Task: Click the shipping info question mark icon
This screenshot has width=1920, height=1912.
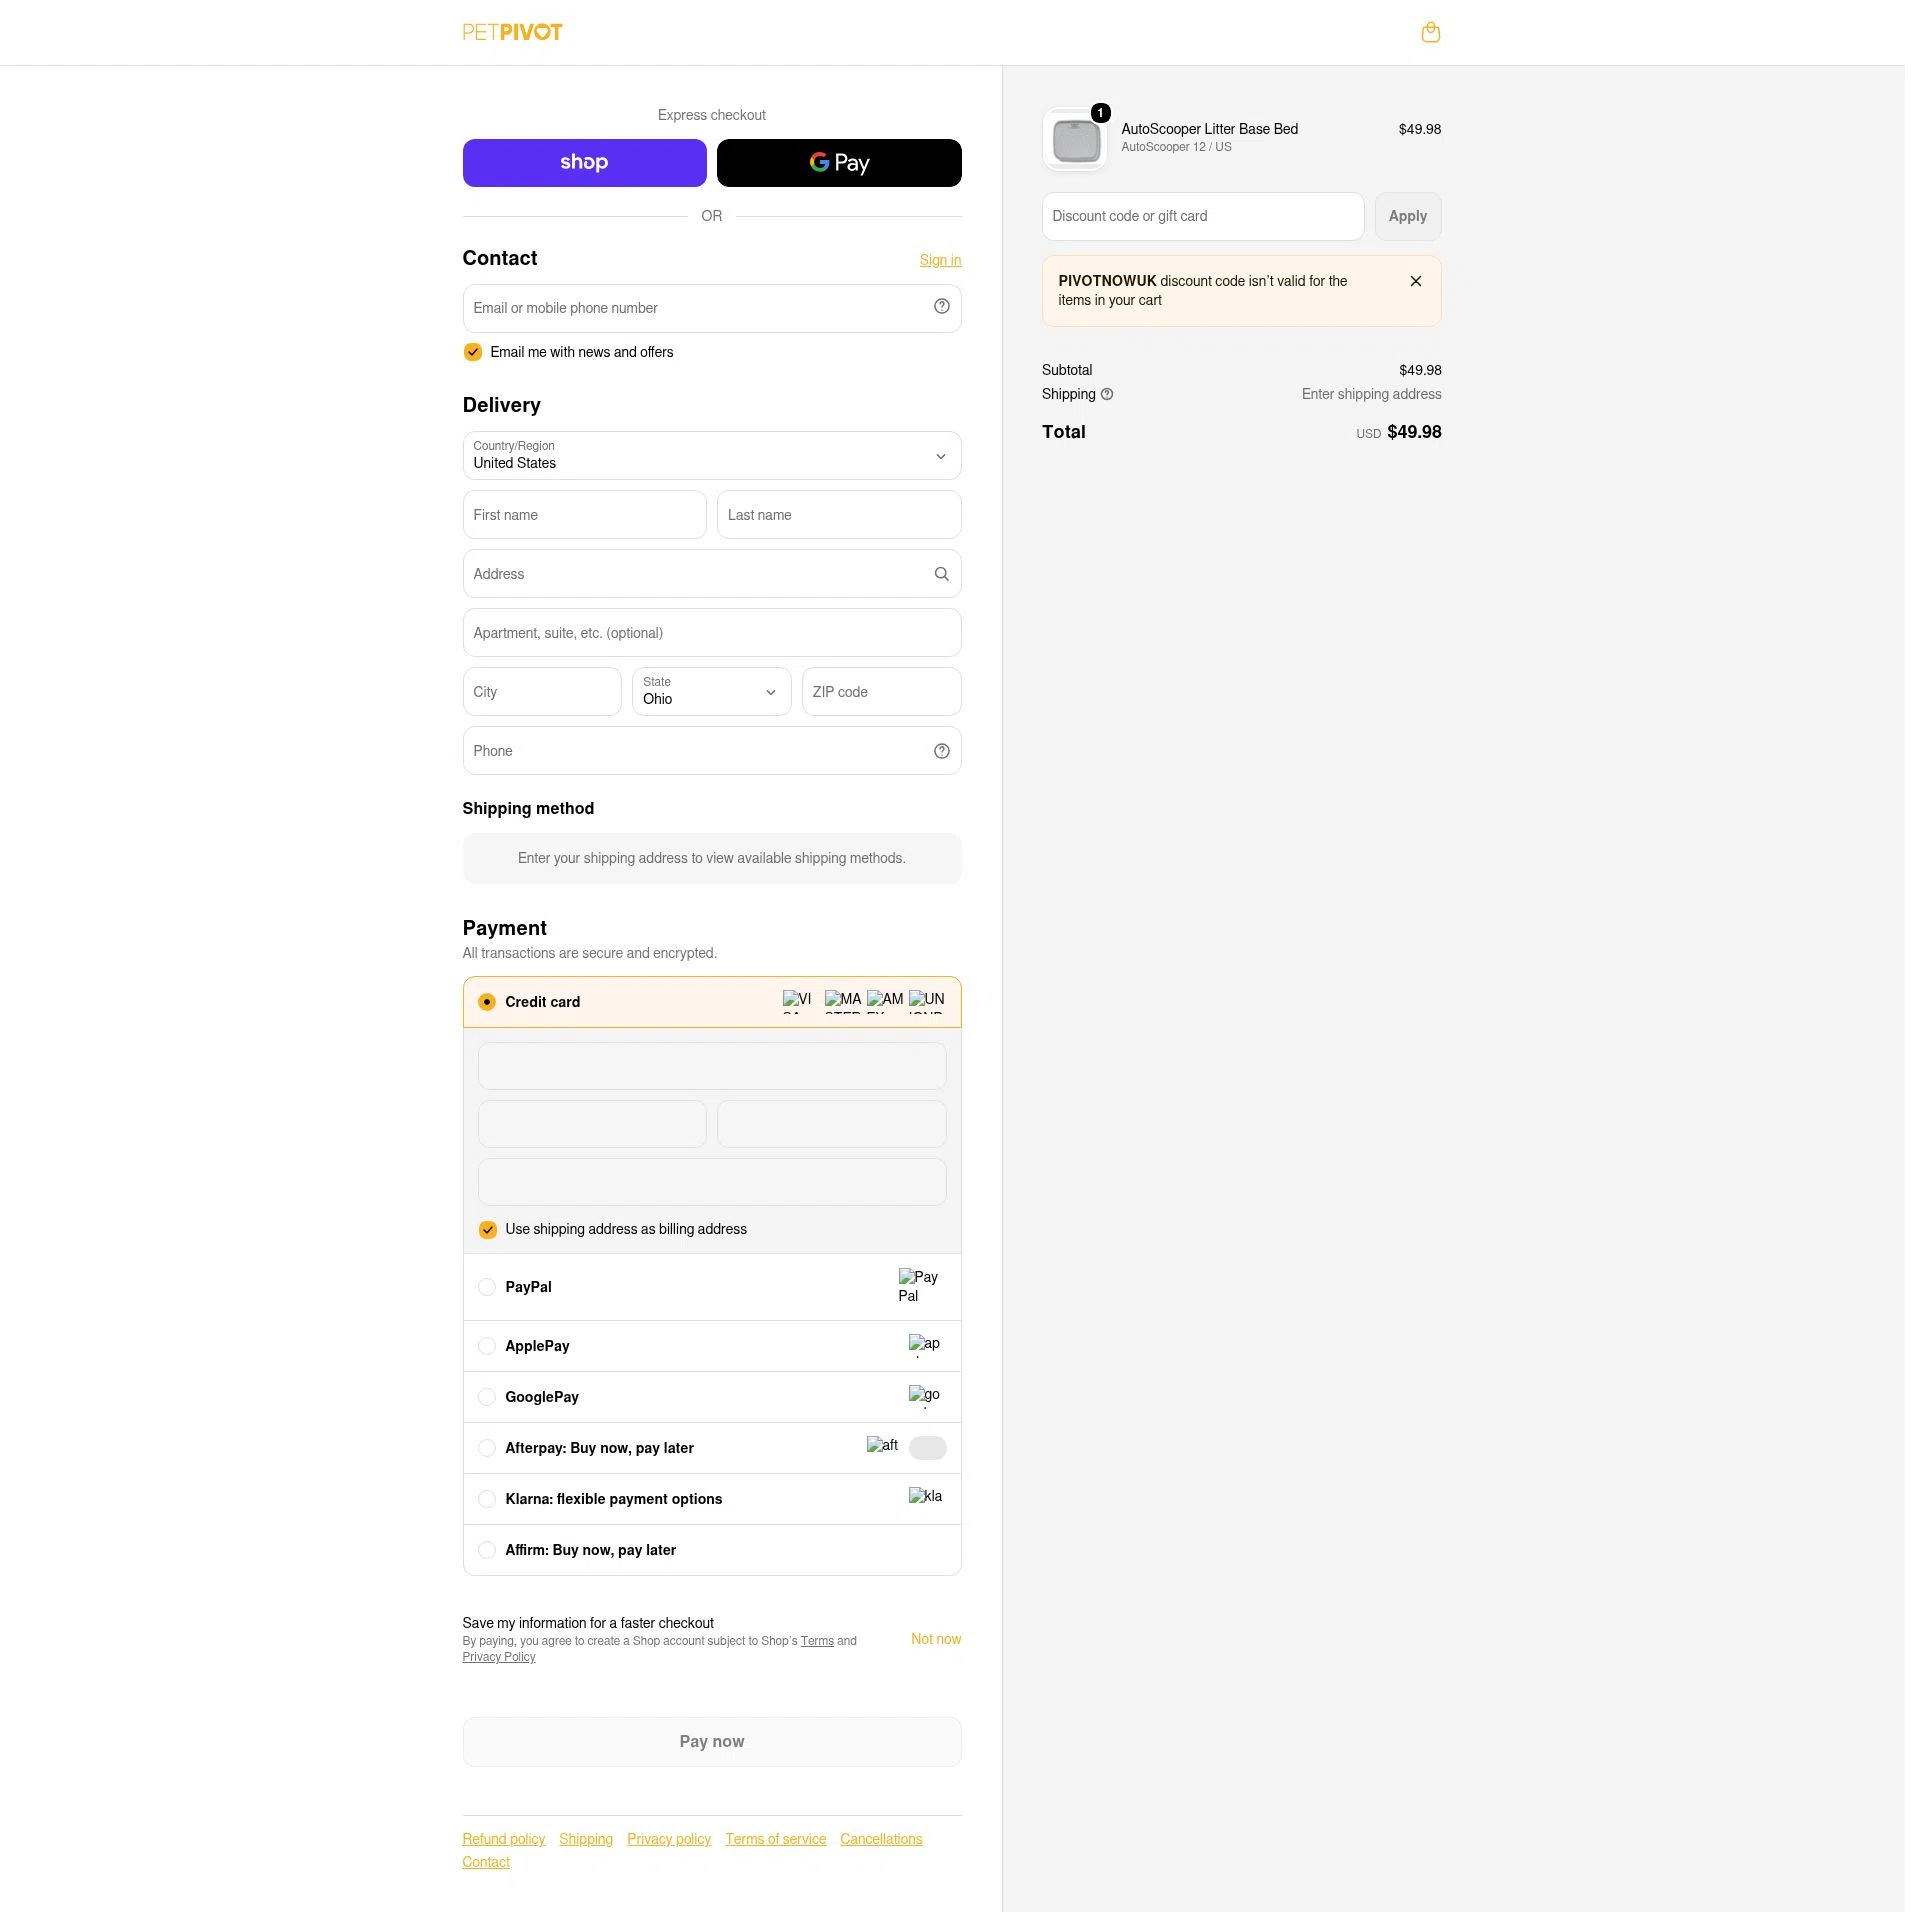Action: tap(1106, 394)
